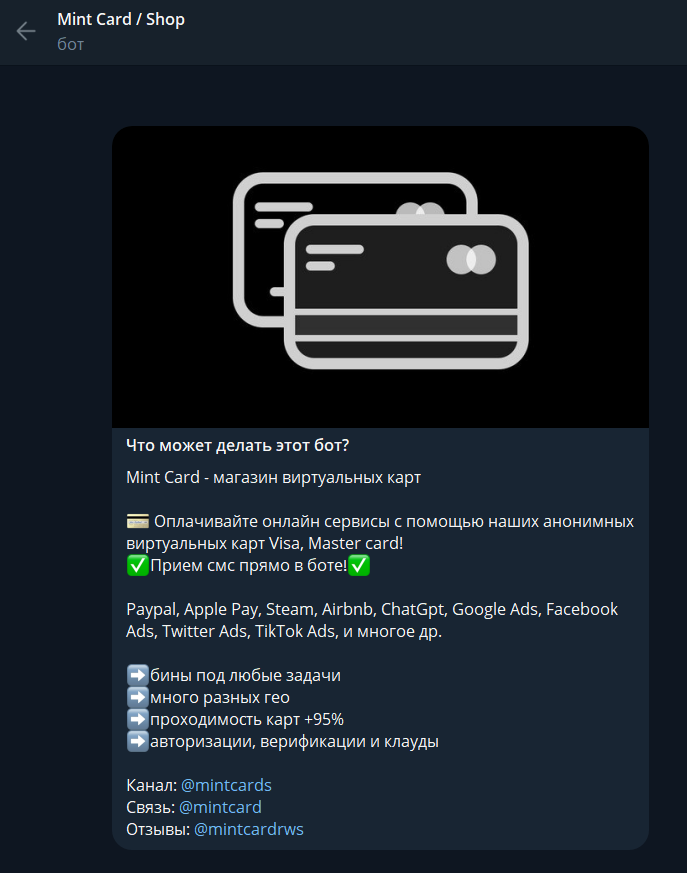The height and width of the screenshot is (873, 687).
Task: Open the credit cards preview image
Action: click(x=380, y=277)
